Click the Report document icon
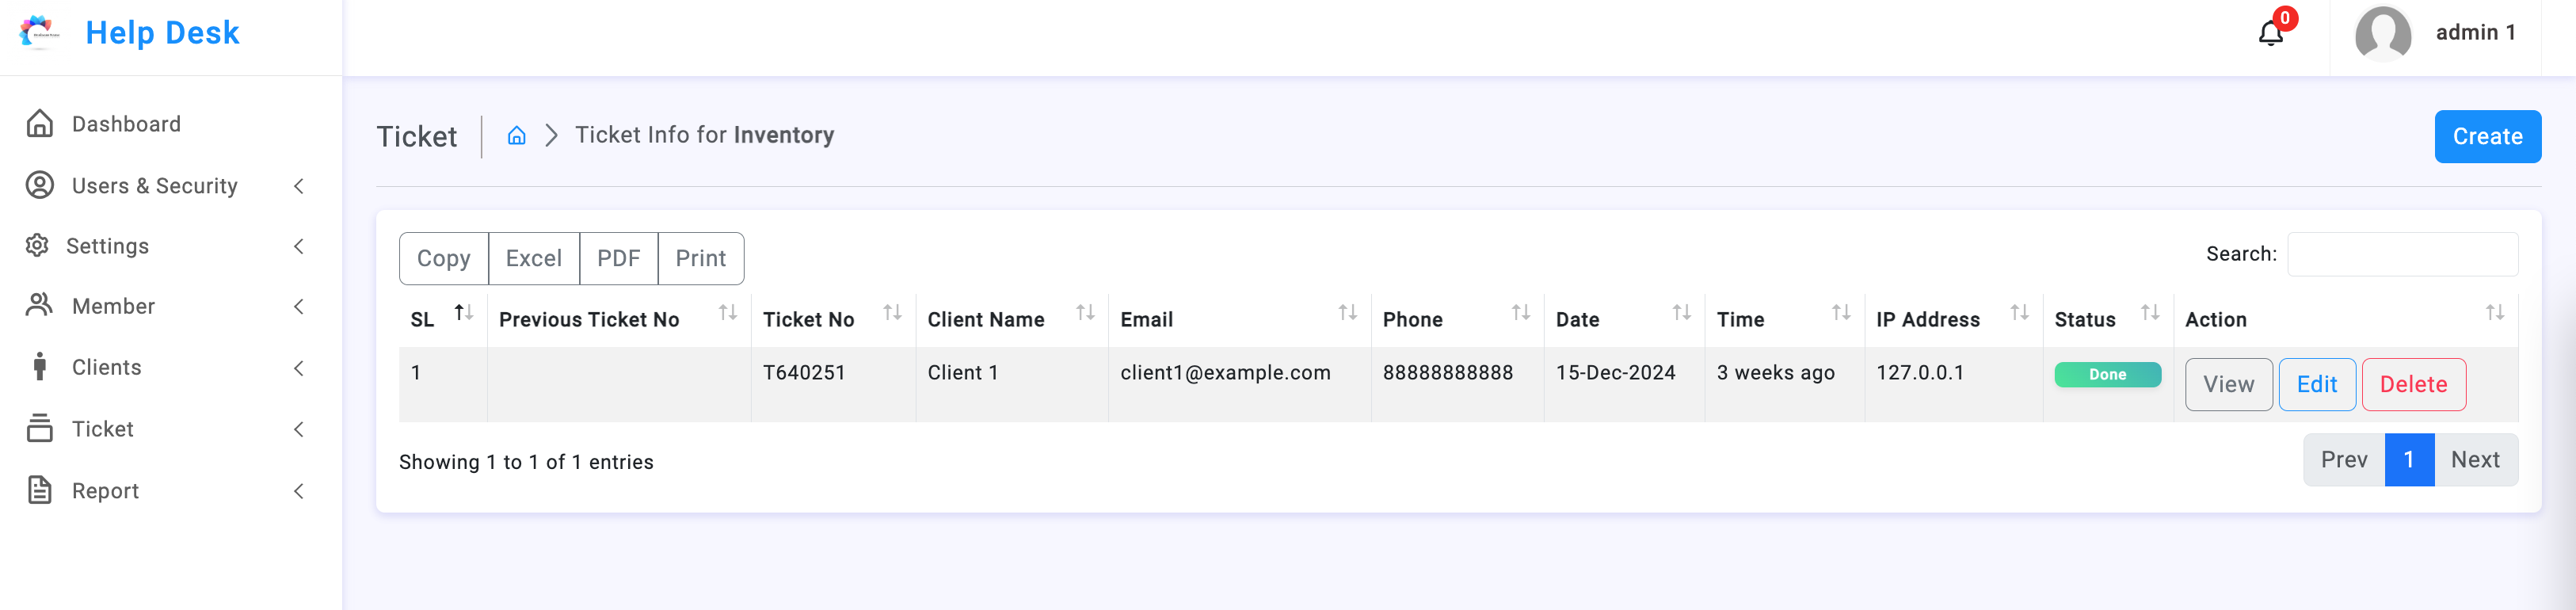Viewport: 2576px width, 610px height. 40,490
